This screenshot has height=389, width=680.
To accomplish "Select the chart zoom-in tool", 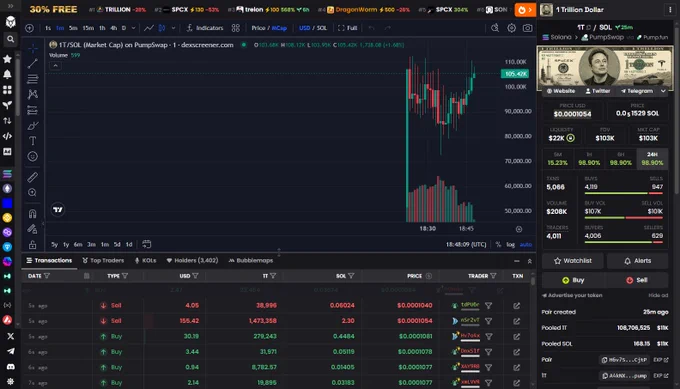I will [33, 193].
